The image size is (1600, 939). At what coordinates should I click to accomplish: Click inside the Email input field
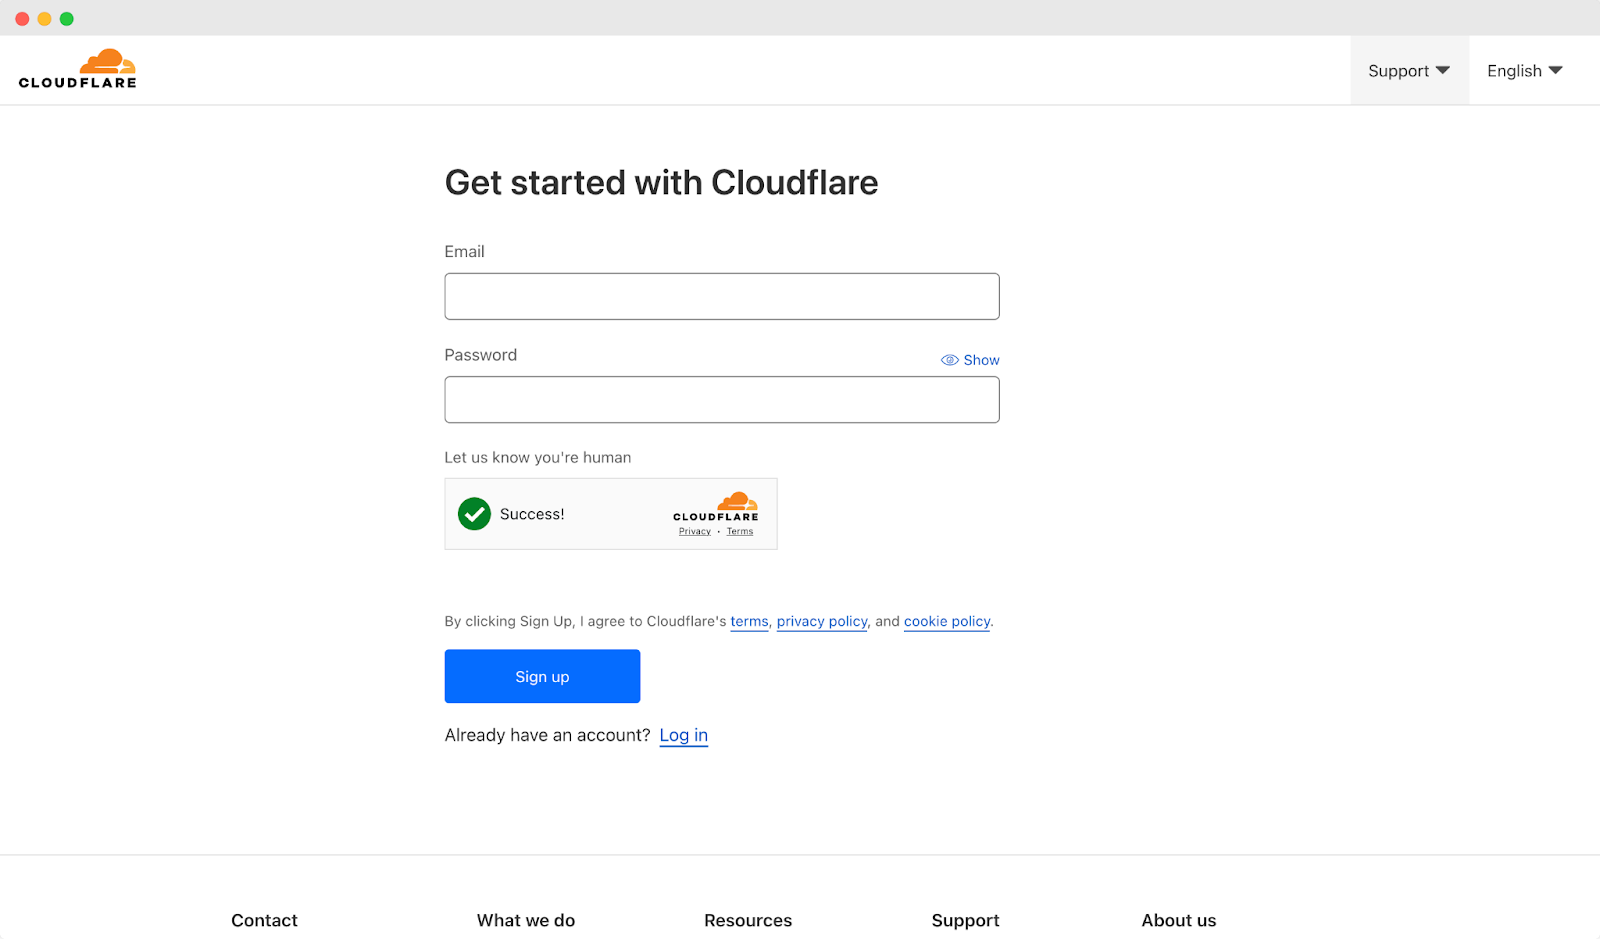[x=721, y=296]
